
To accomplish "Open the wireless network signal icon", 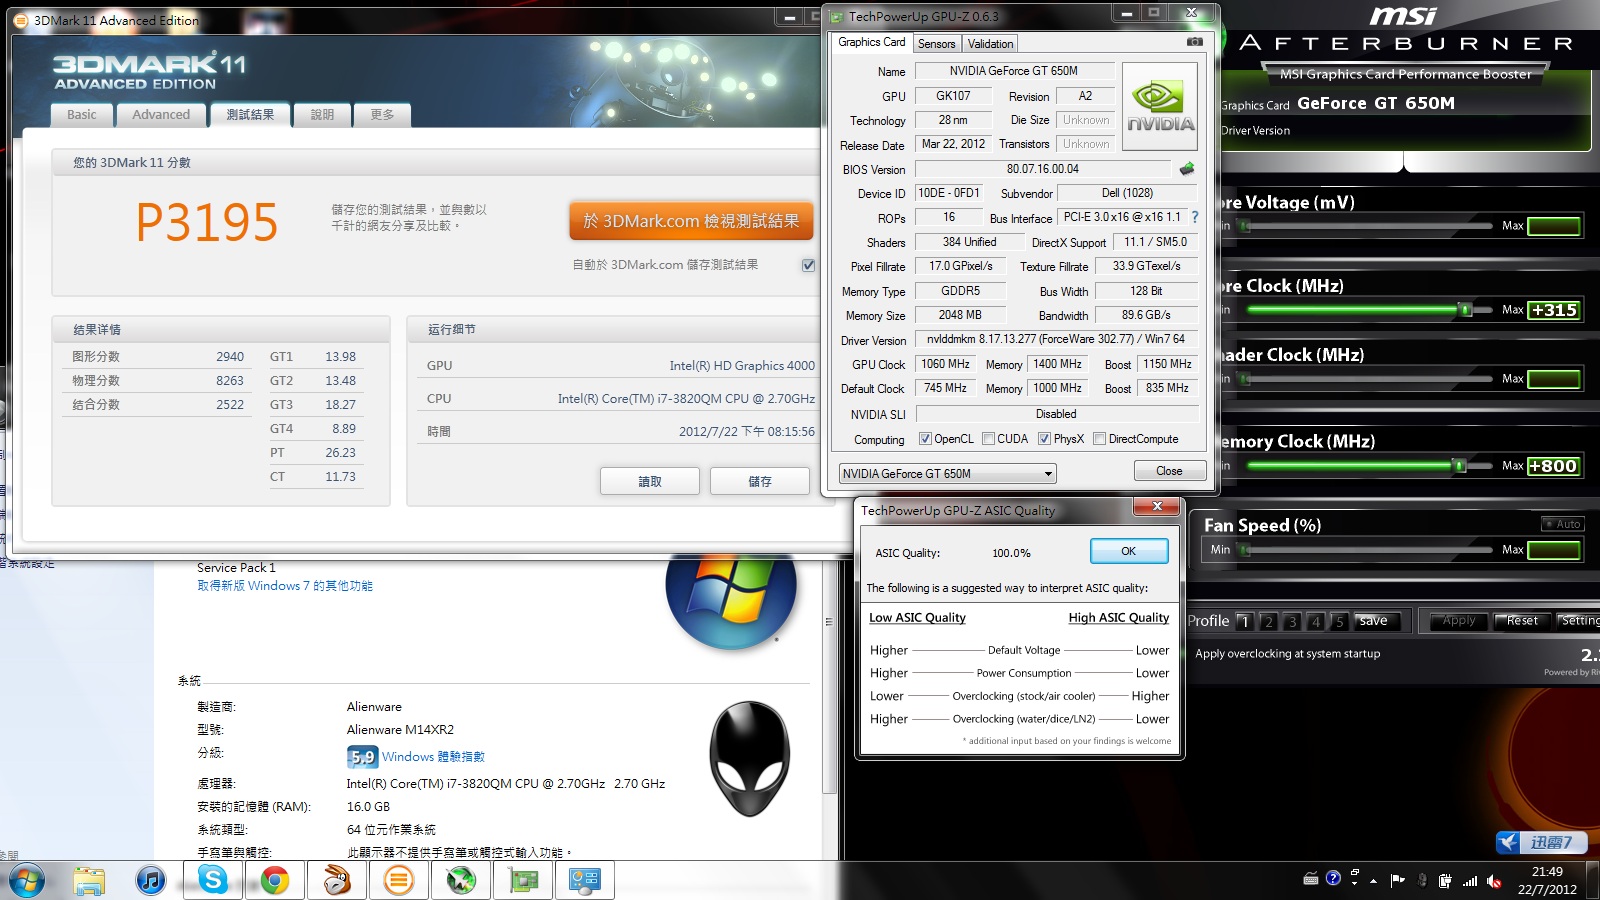I will click(x=1470, y=881).
